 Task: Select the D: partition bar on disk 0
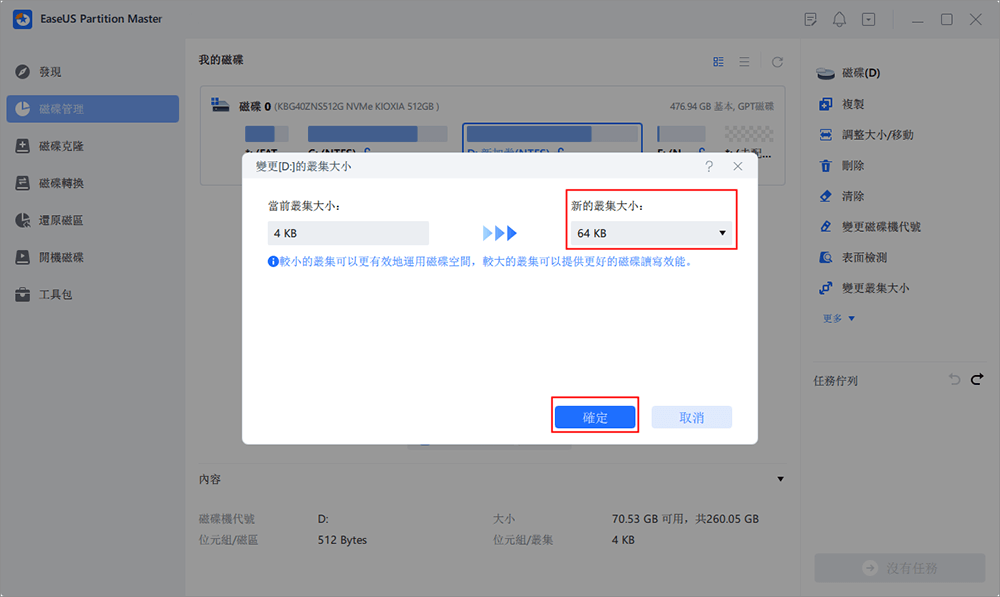point(552,134)
